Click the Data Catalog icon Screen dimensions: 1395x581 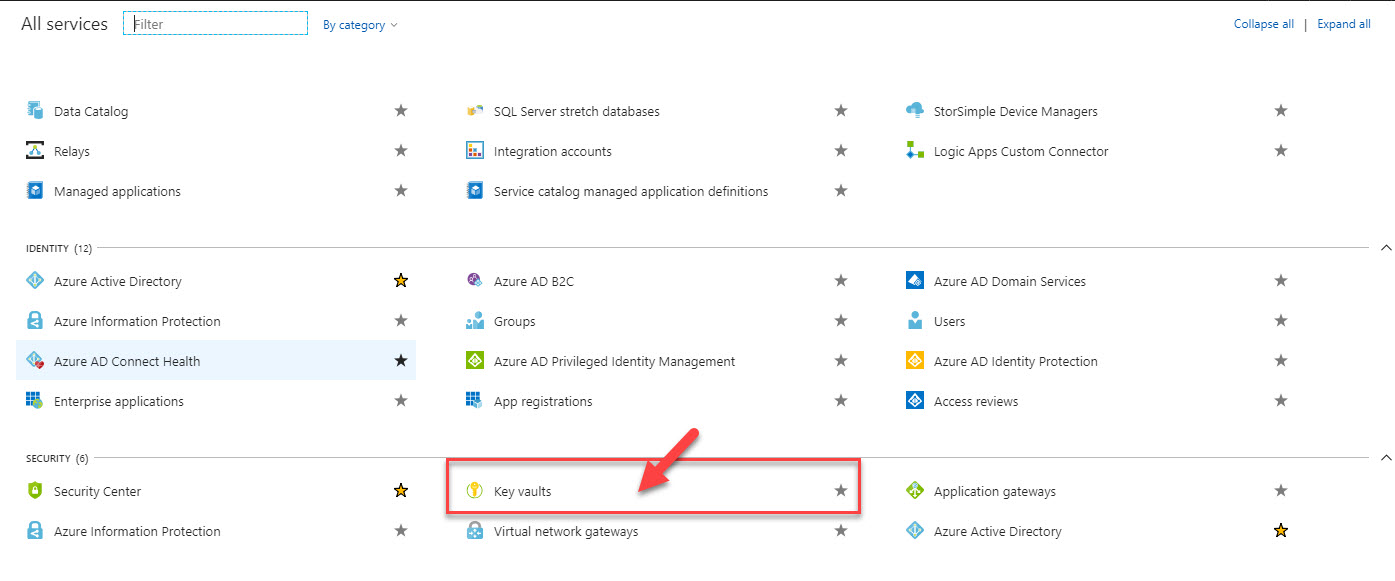pos(35,111)
